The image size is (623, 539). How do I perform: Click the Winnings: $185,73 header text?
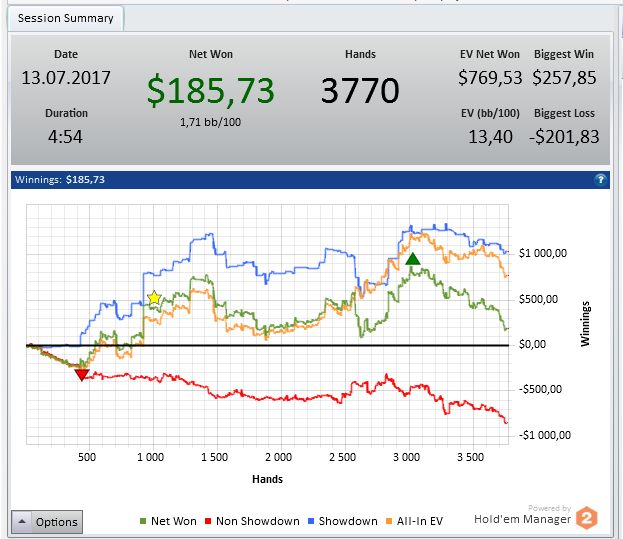[60, 180]
